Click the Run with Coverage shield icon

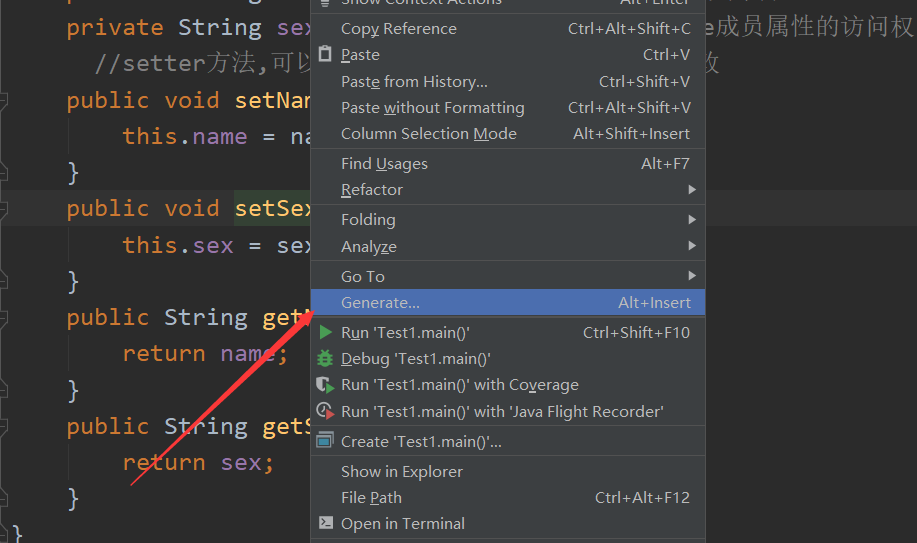[x=325, y=384]
